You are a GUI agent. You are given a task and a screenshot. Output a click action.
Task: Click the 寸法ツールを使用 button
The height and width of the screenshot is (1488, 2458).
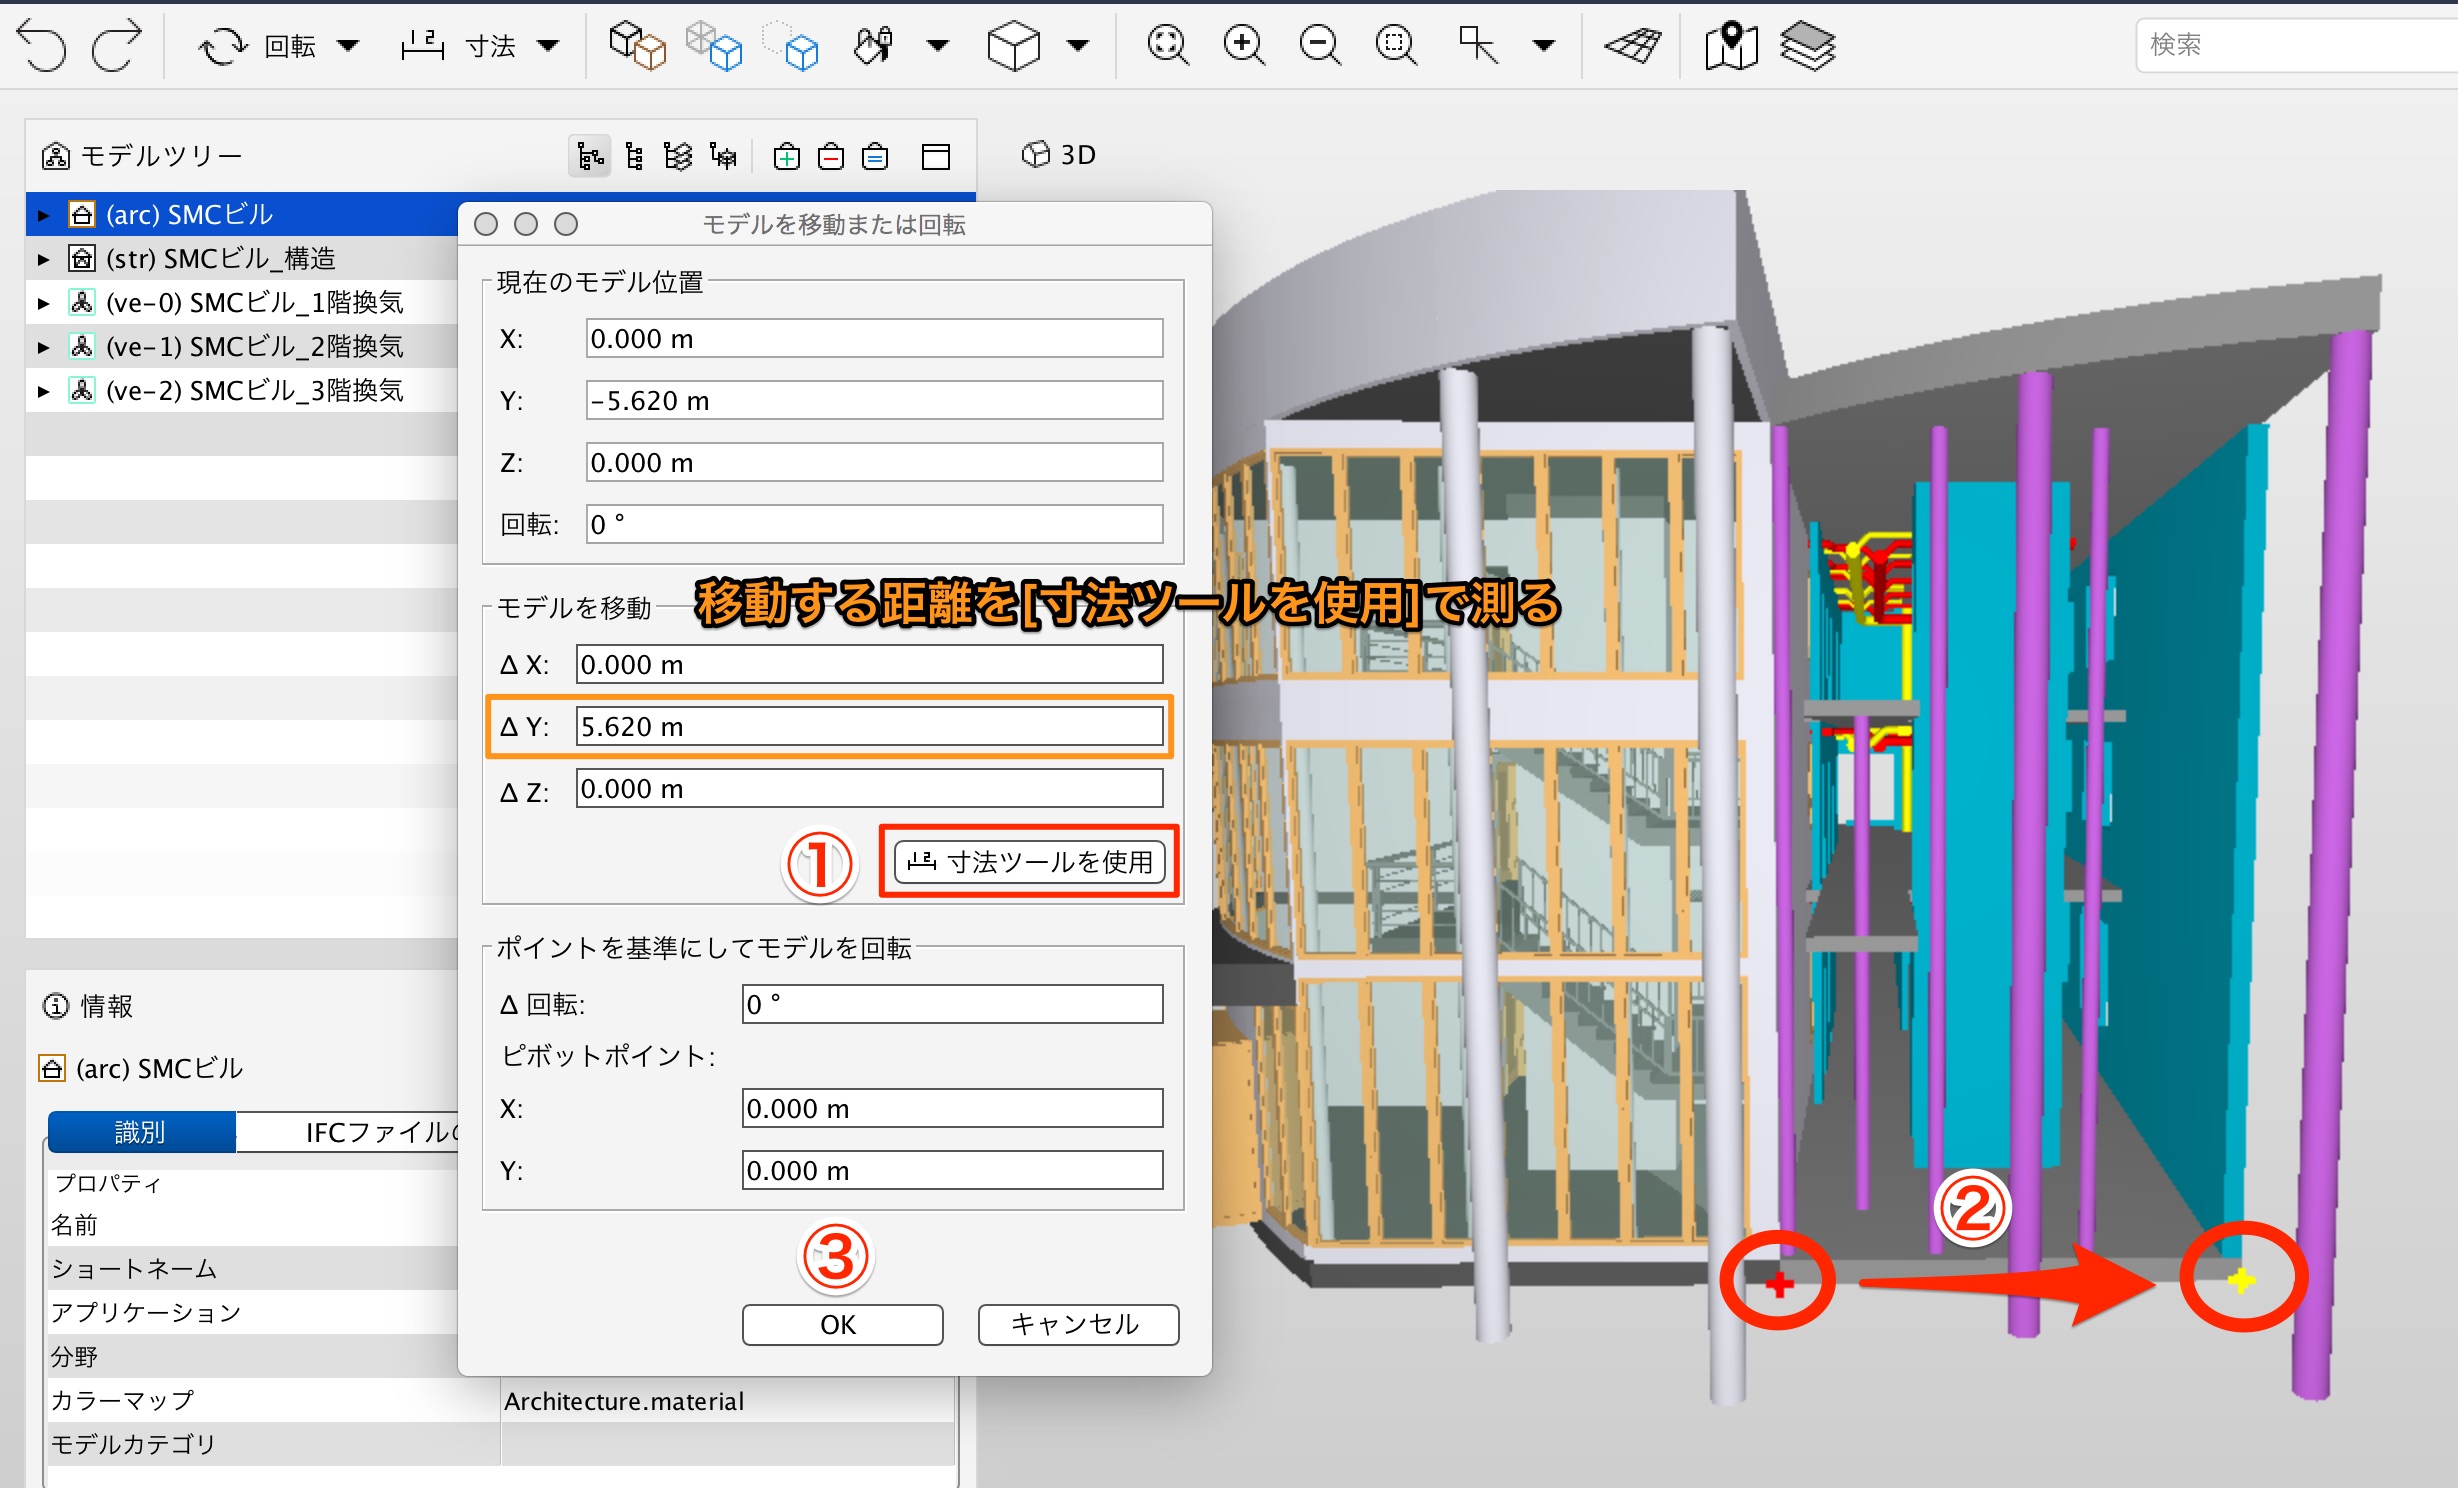click(1029, 862)
